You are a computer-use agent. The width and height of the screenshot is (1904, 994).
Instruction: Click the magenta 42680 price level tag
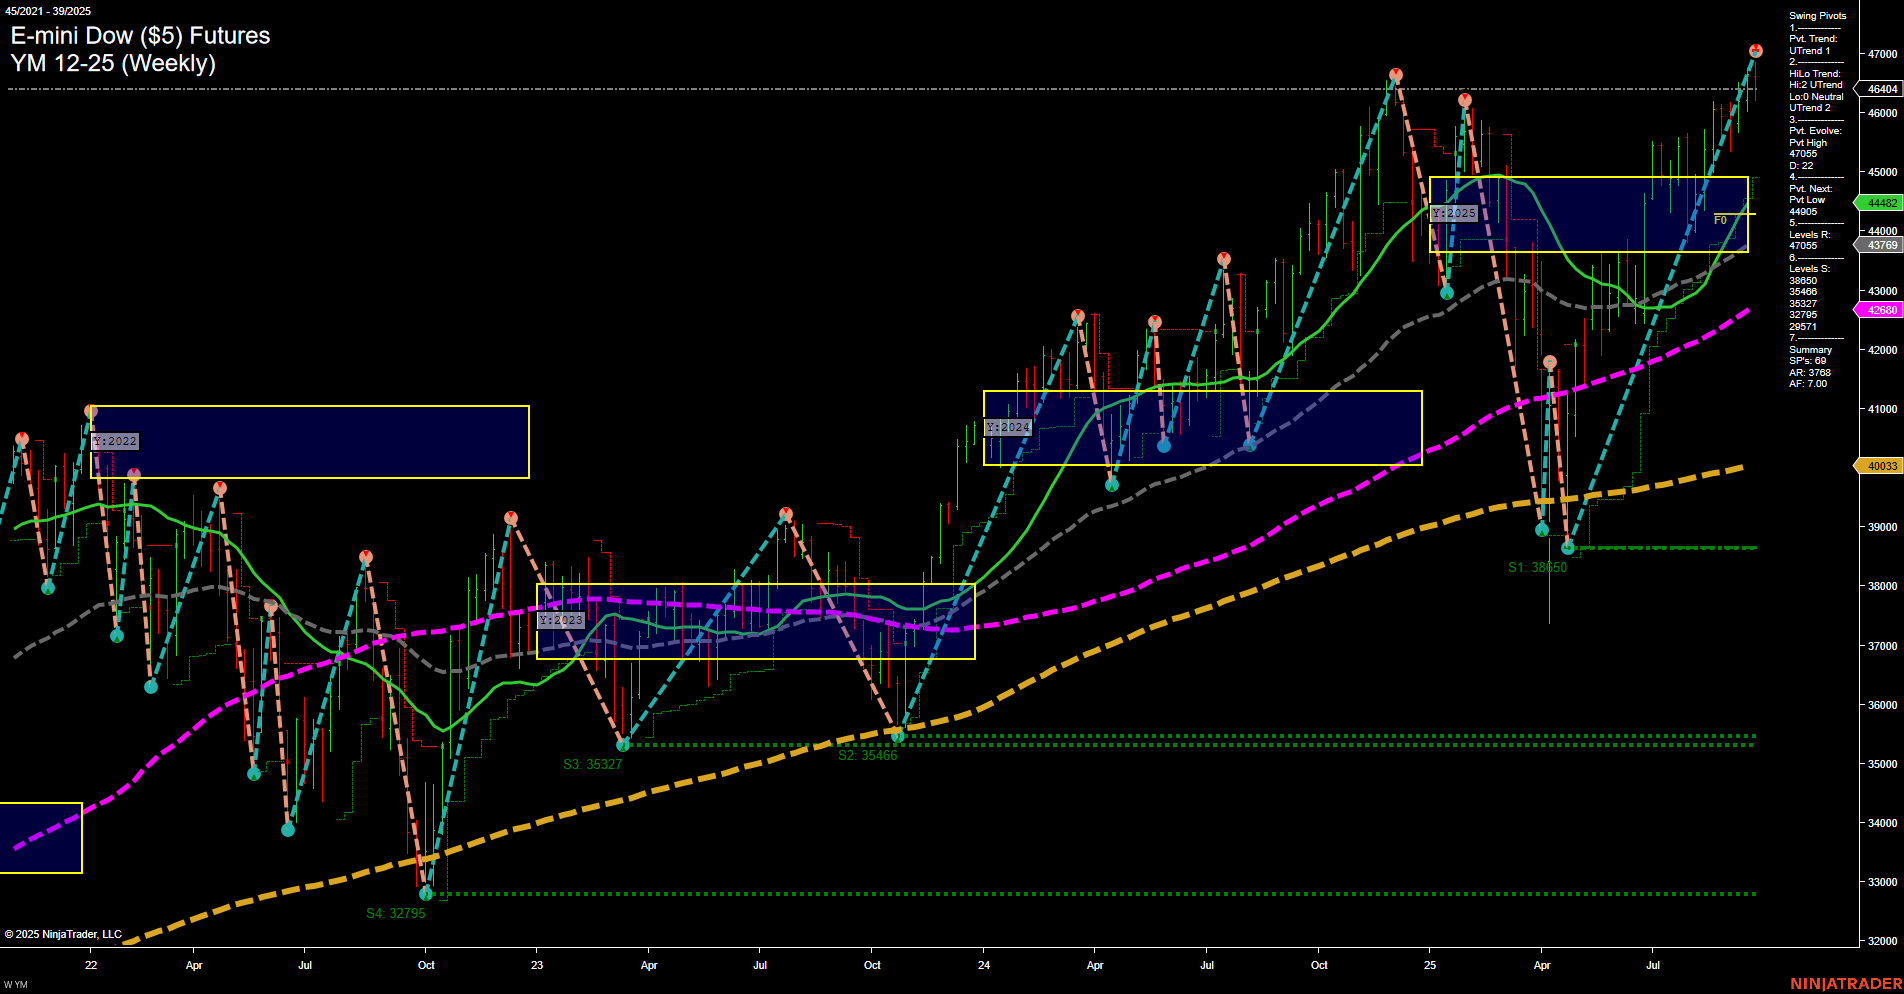[x=1881, y=310]
